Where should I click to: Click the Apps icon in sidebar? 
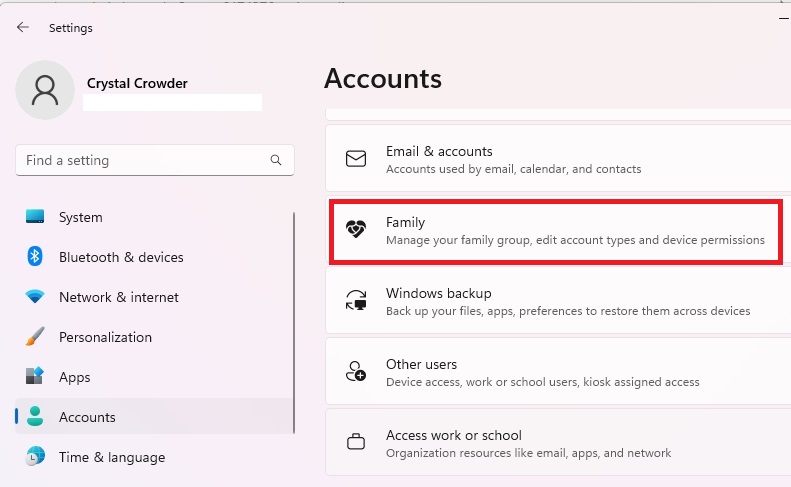tap(35, 376)
